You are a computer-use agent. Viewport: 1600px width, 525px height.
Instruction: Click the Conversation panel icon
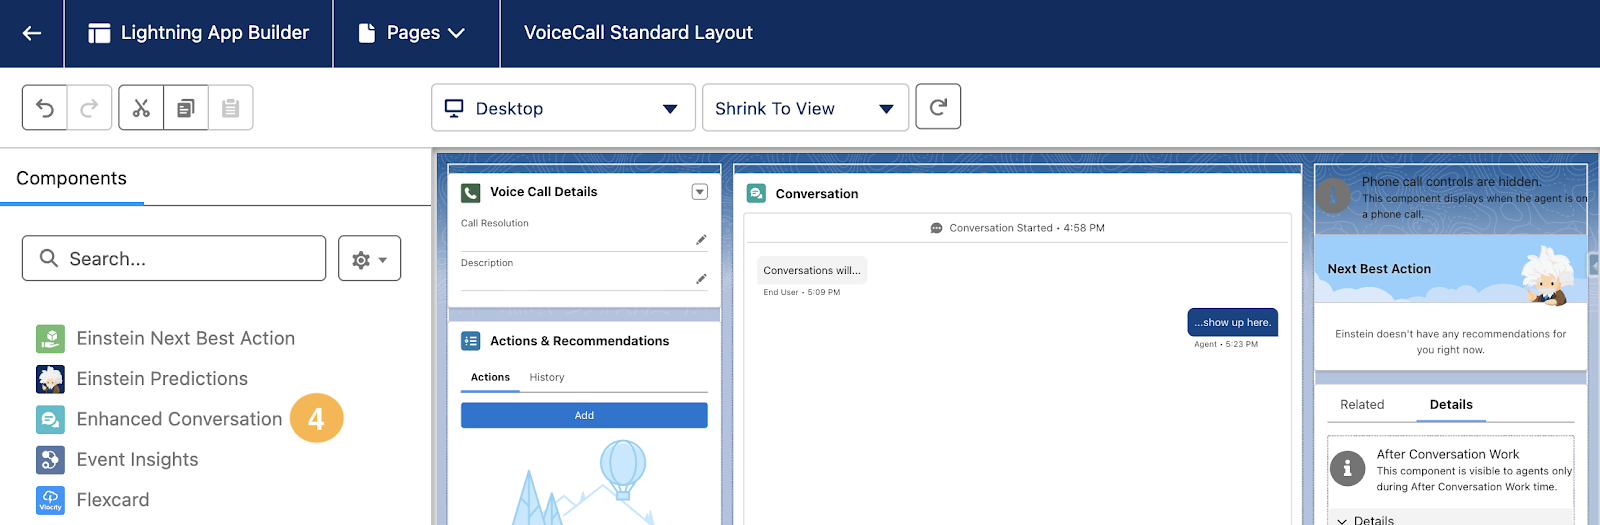(x=756, y=193)
